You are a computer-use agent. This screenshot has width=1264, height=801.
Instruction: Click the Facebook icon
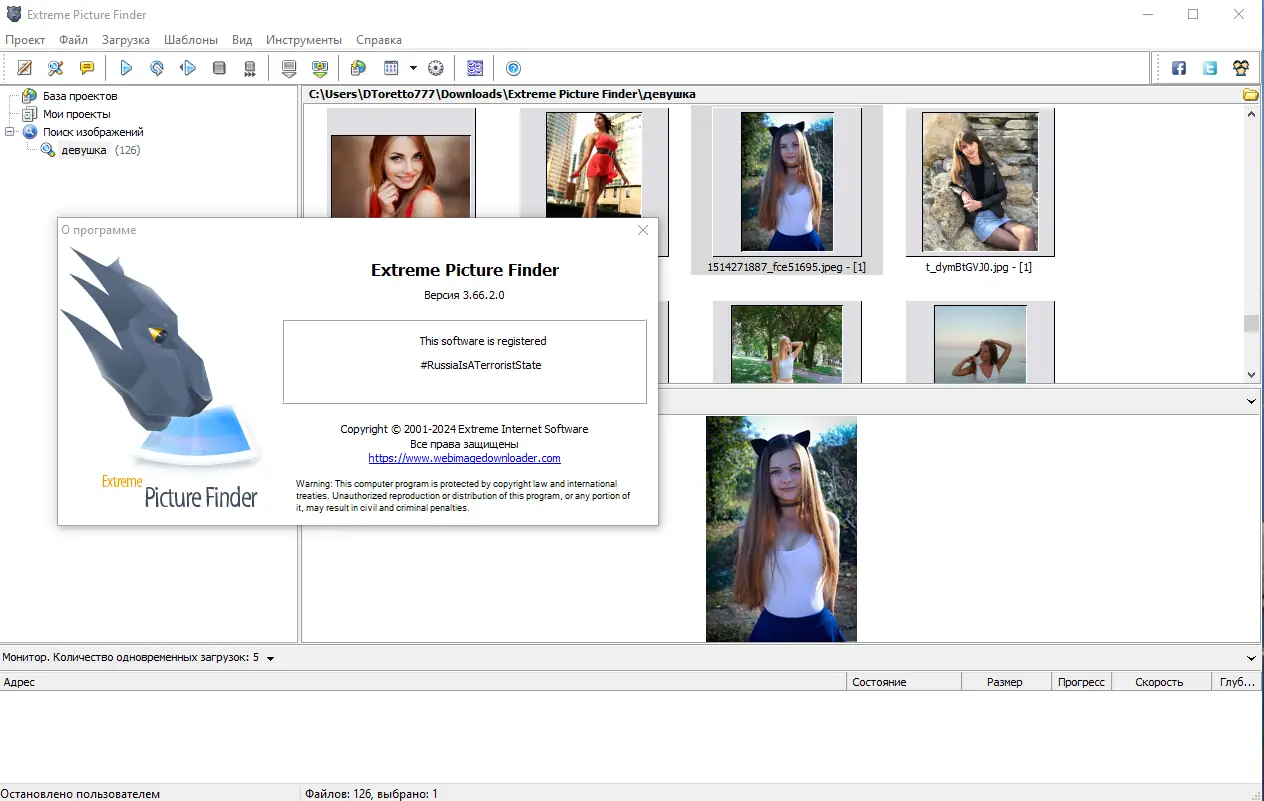coord(1179,68)
